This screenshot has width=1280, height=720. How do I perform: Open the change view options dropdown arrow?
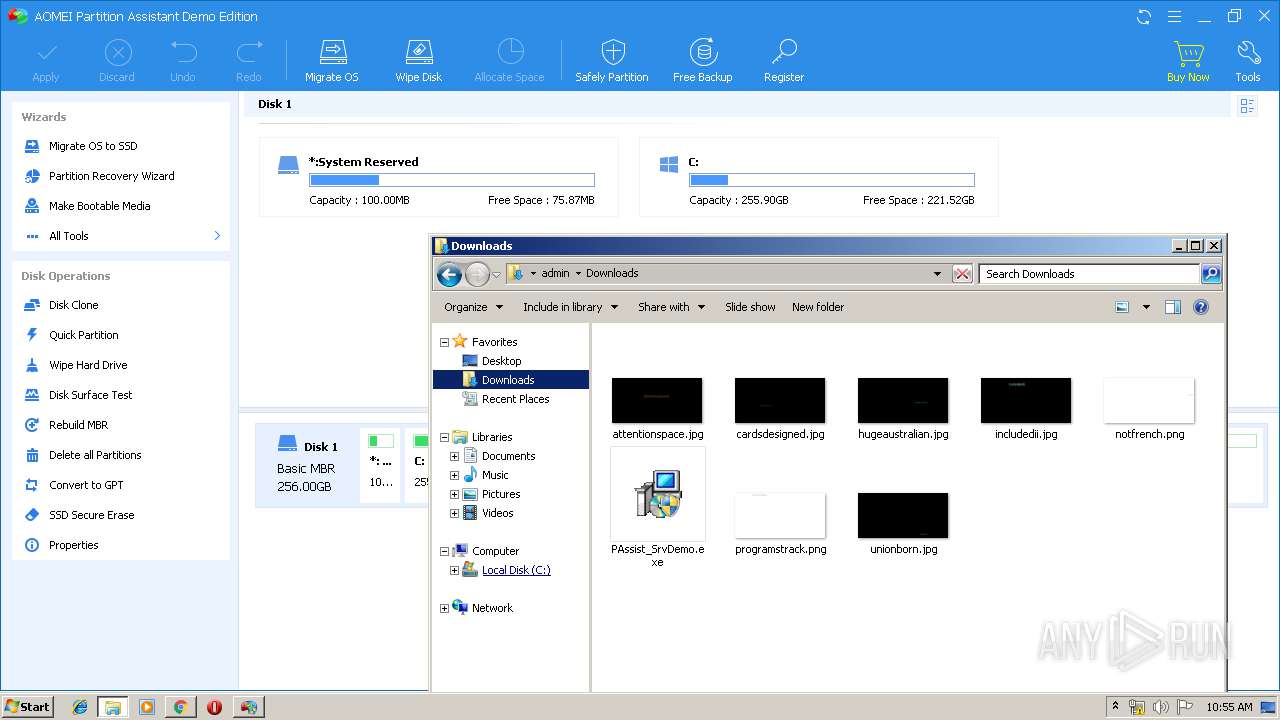click(1146, 307)
